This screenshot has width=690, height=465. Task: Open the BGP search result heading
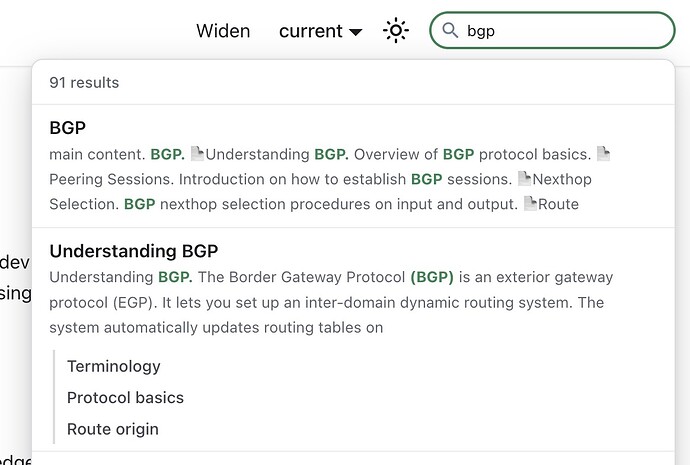67,128
